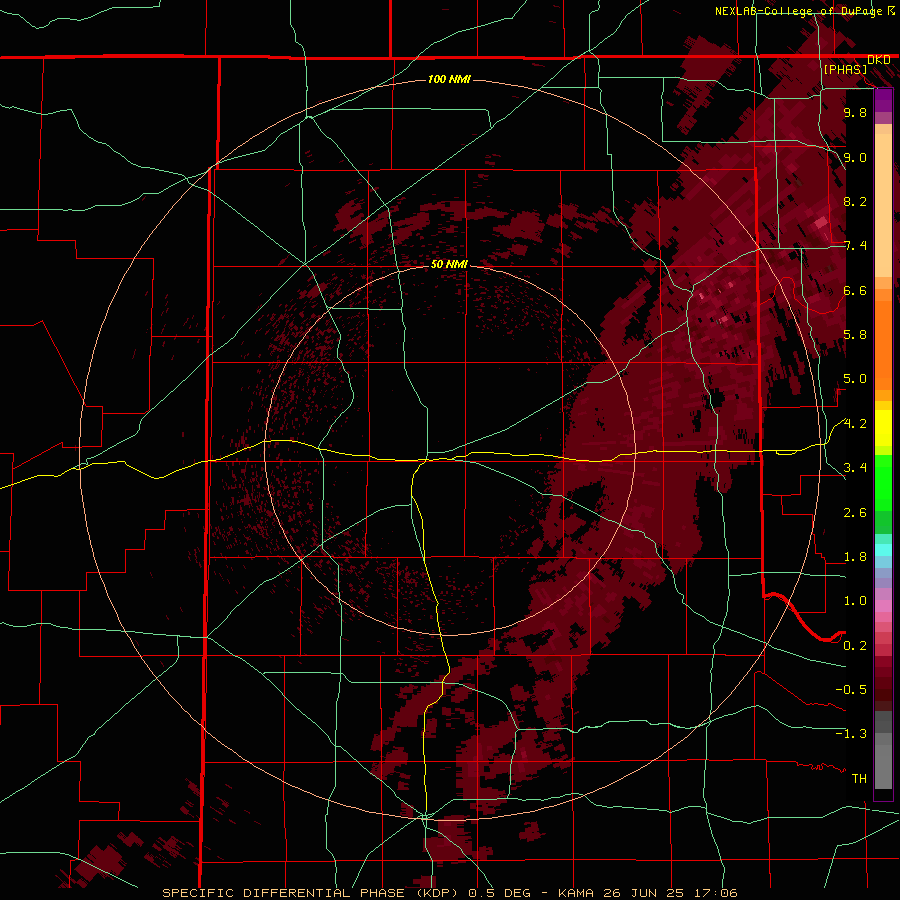Click the 50 NMI range ring label

tap(449, 264)
